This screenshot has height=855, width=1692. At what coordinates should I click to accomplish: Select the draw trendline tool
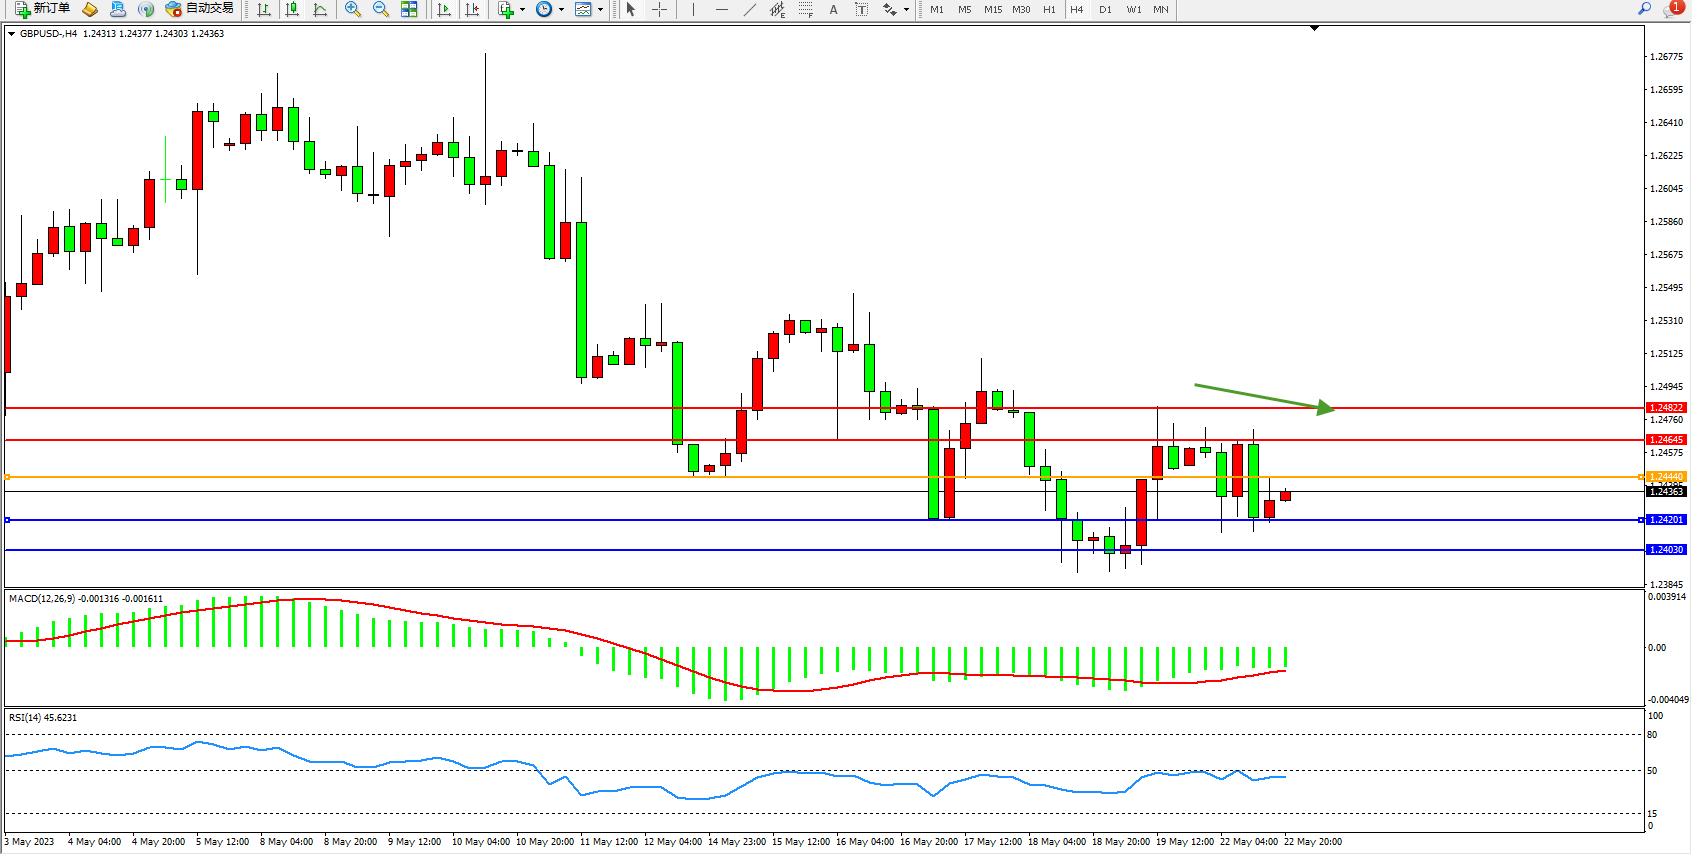tap(750, 9)
